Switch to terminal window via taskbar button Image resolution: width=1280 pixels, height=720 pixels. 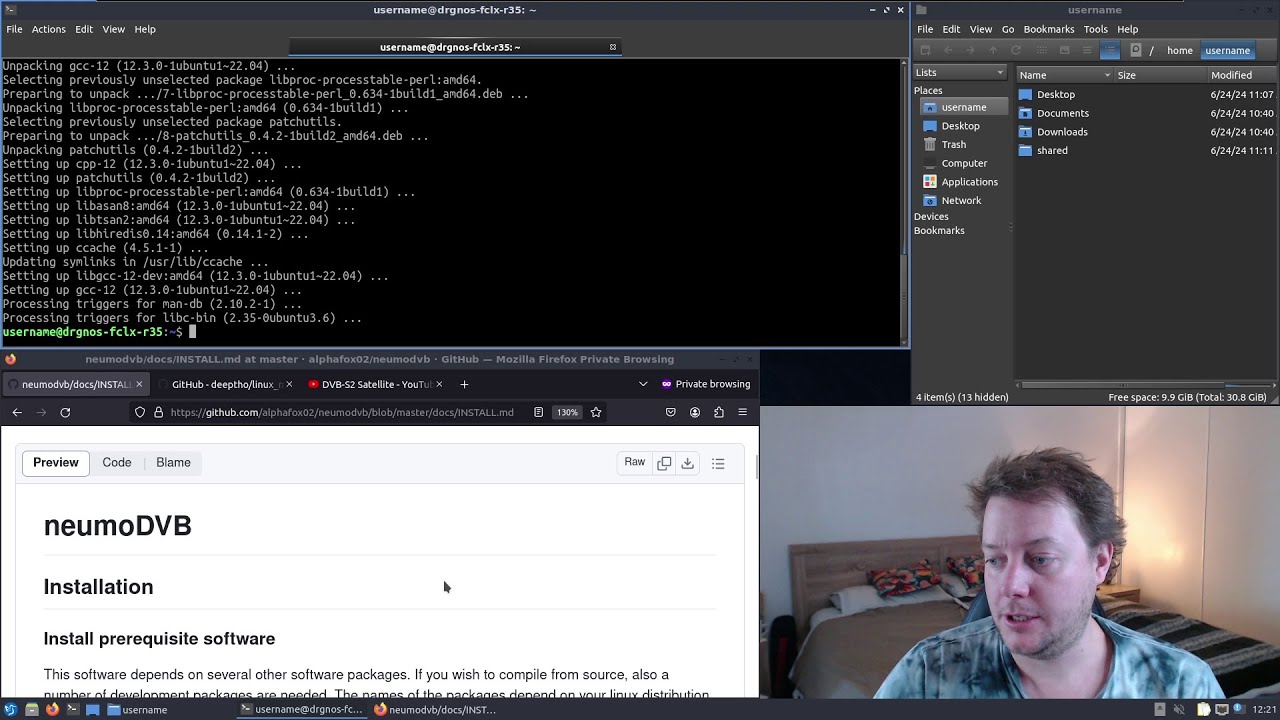click(x=301, y=710)
